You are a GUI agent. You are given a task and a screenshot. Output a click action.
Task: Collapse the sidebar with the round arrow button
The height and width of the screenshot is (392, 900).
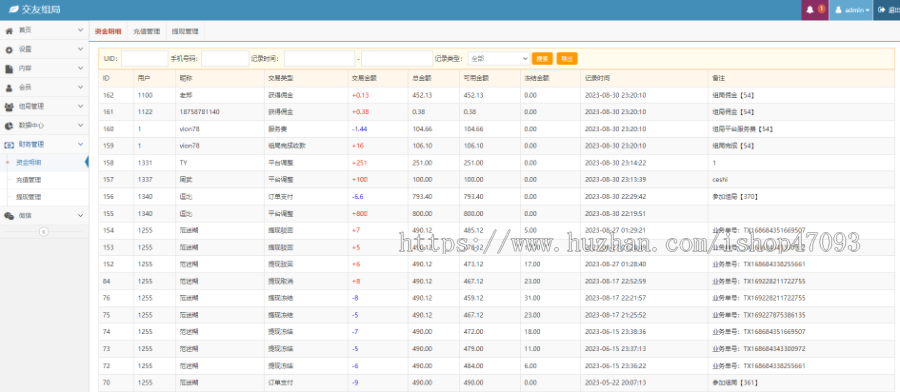[44, 232]
